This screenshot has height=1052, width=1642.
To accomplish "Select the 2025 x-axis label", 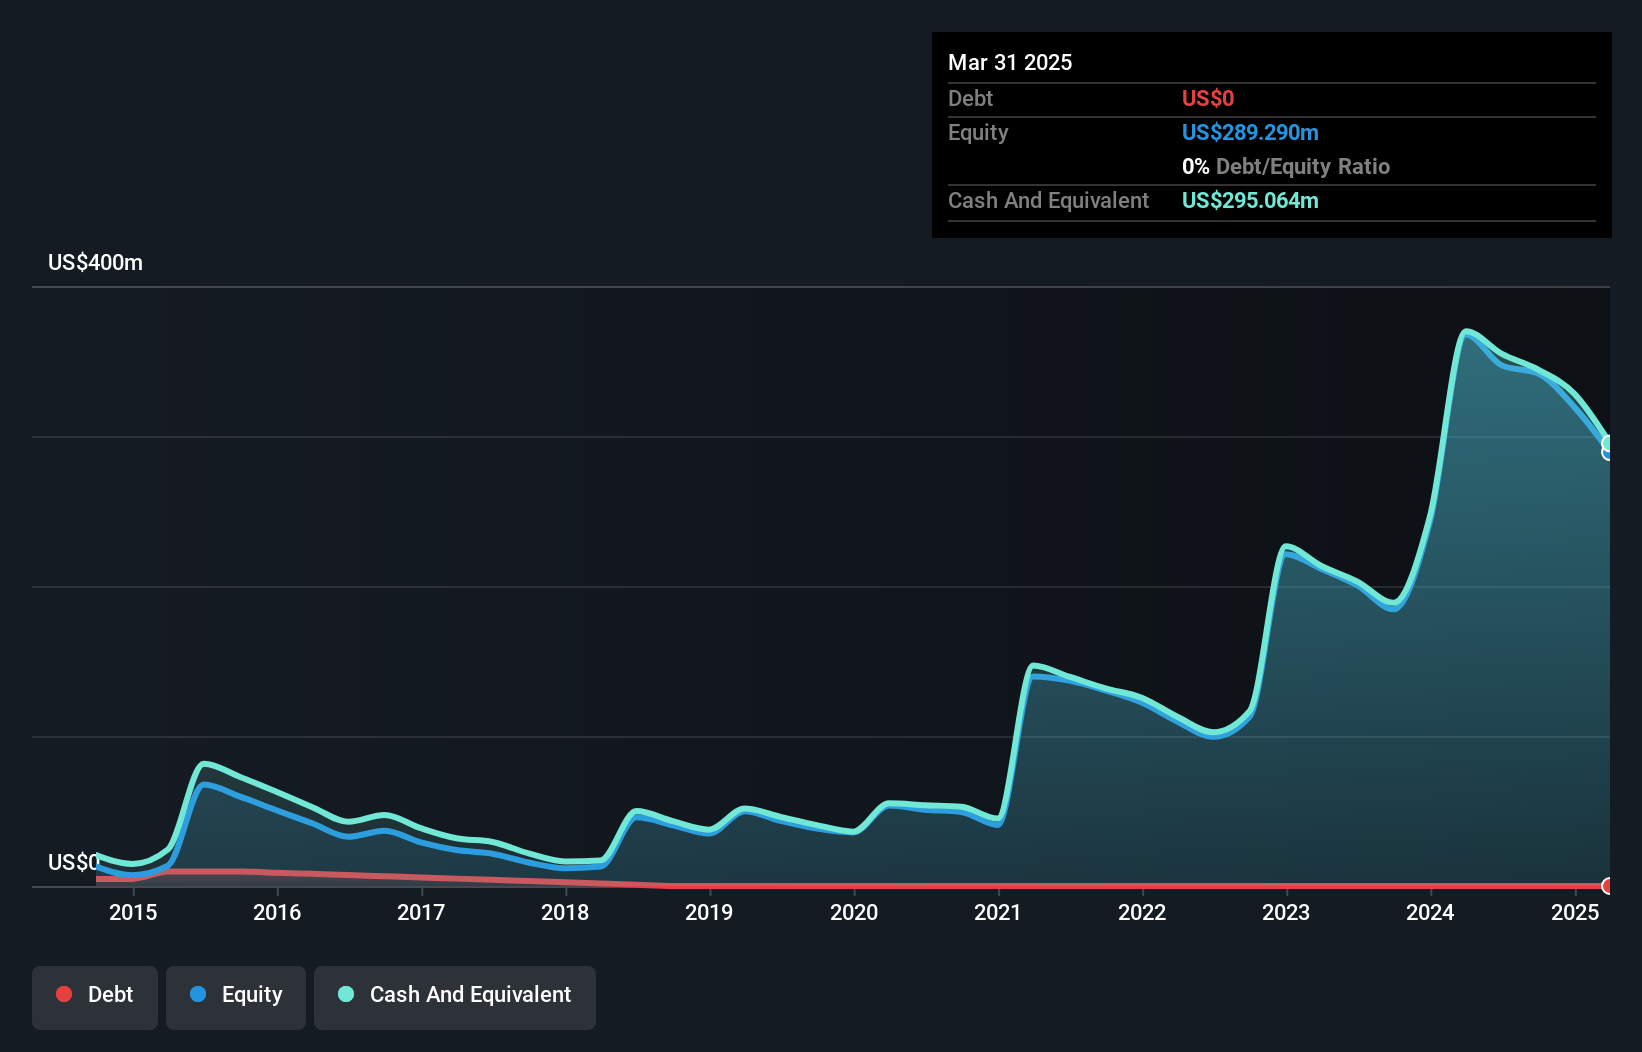I will [x=1575, y=912].
